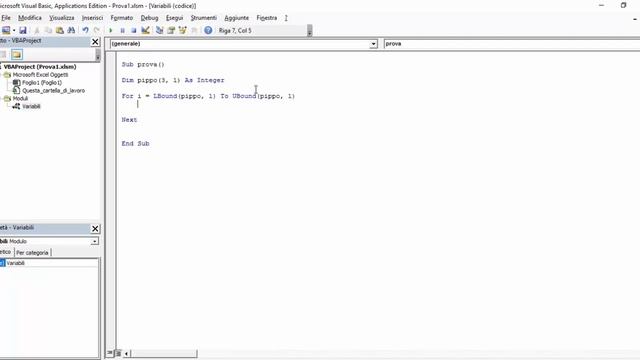Click the Redo arrow icon

click(97, 31)
